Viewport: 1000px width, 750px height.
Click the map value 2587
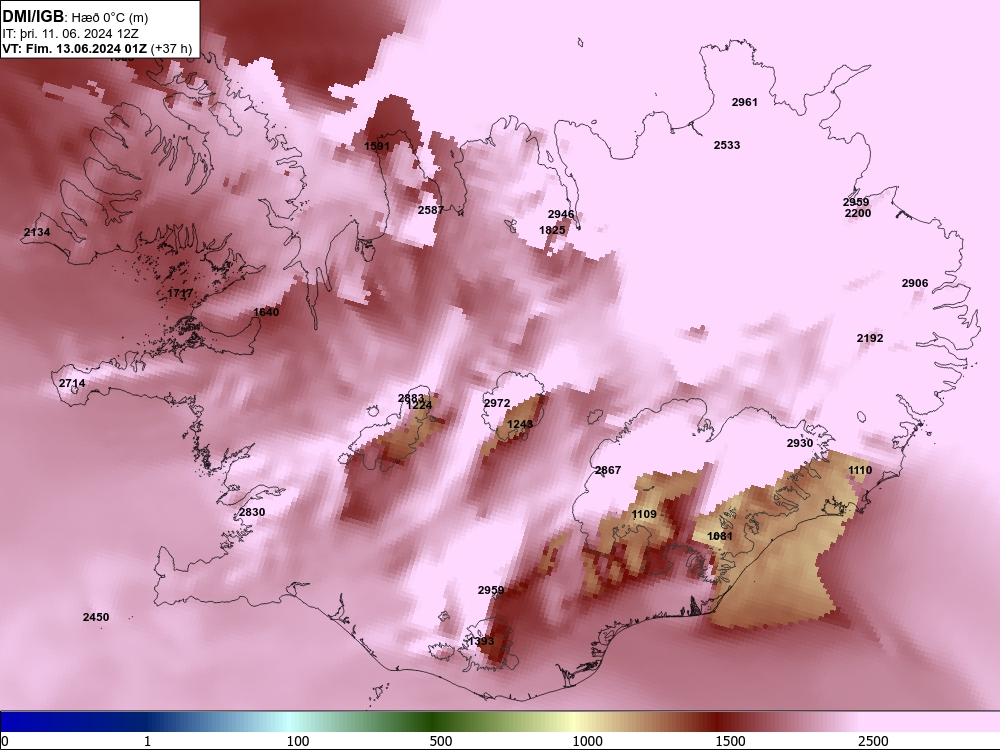point(431,210)
